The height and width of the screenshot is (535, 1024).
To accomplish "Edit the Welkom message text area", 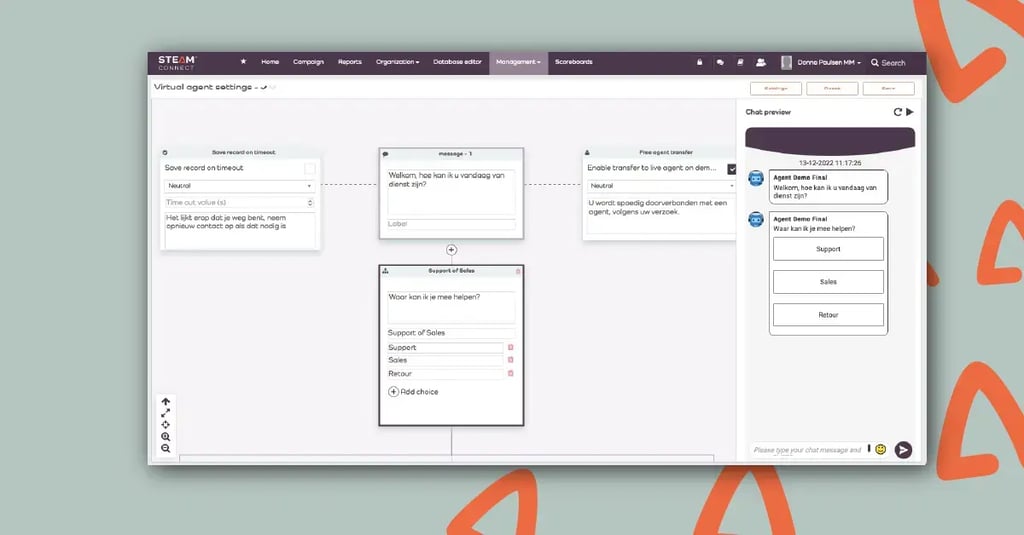I will click(x=451, y=192).
